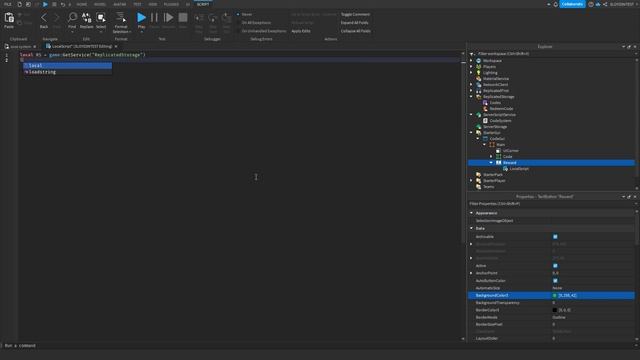Image resolution: width=640 pixels, height=360 pixels.
Task: Switch to the AVATAR ribbon tab
Action: (120, 4)
